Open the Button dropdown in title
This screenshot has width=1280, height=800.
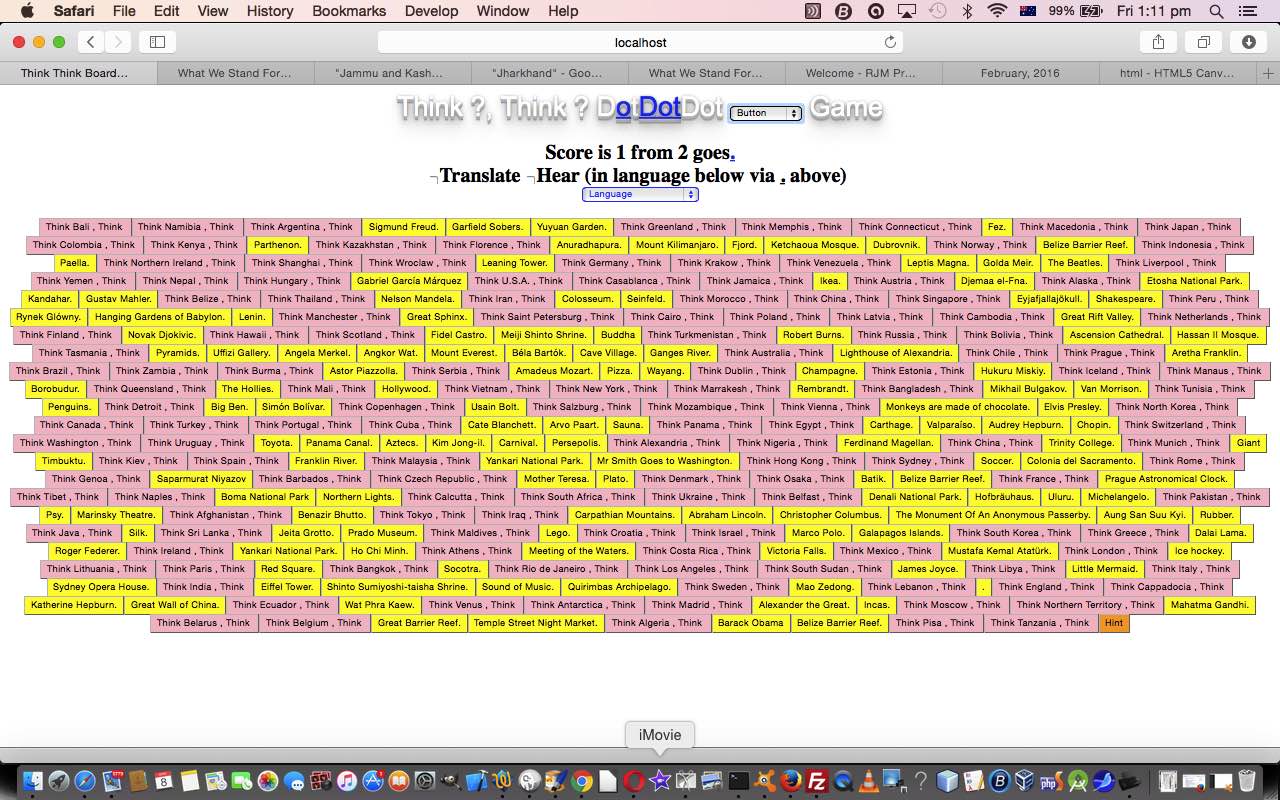tap(765, 113)
